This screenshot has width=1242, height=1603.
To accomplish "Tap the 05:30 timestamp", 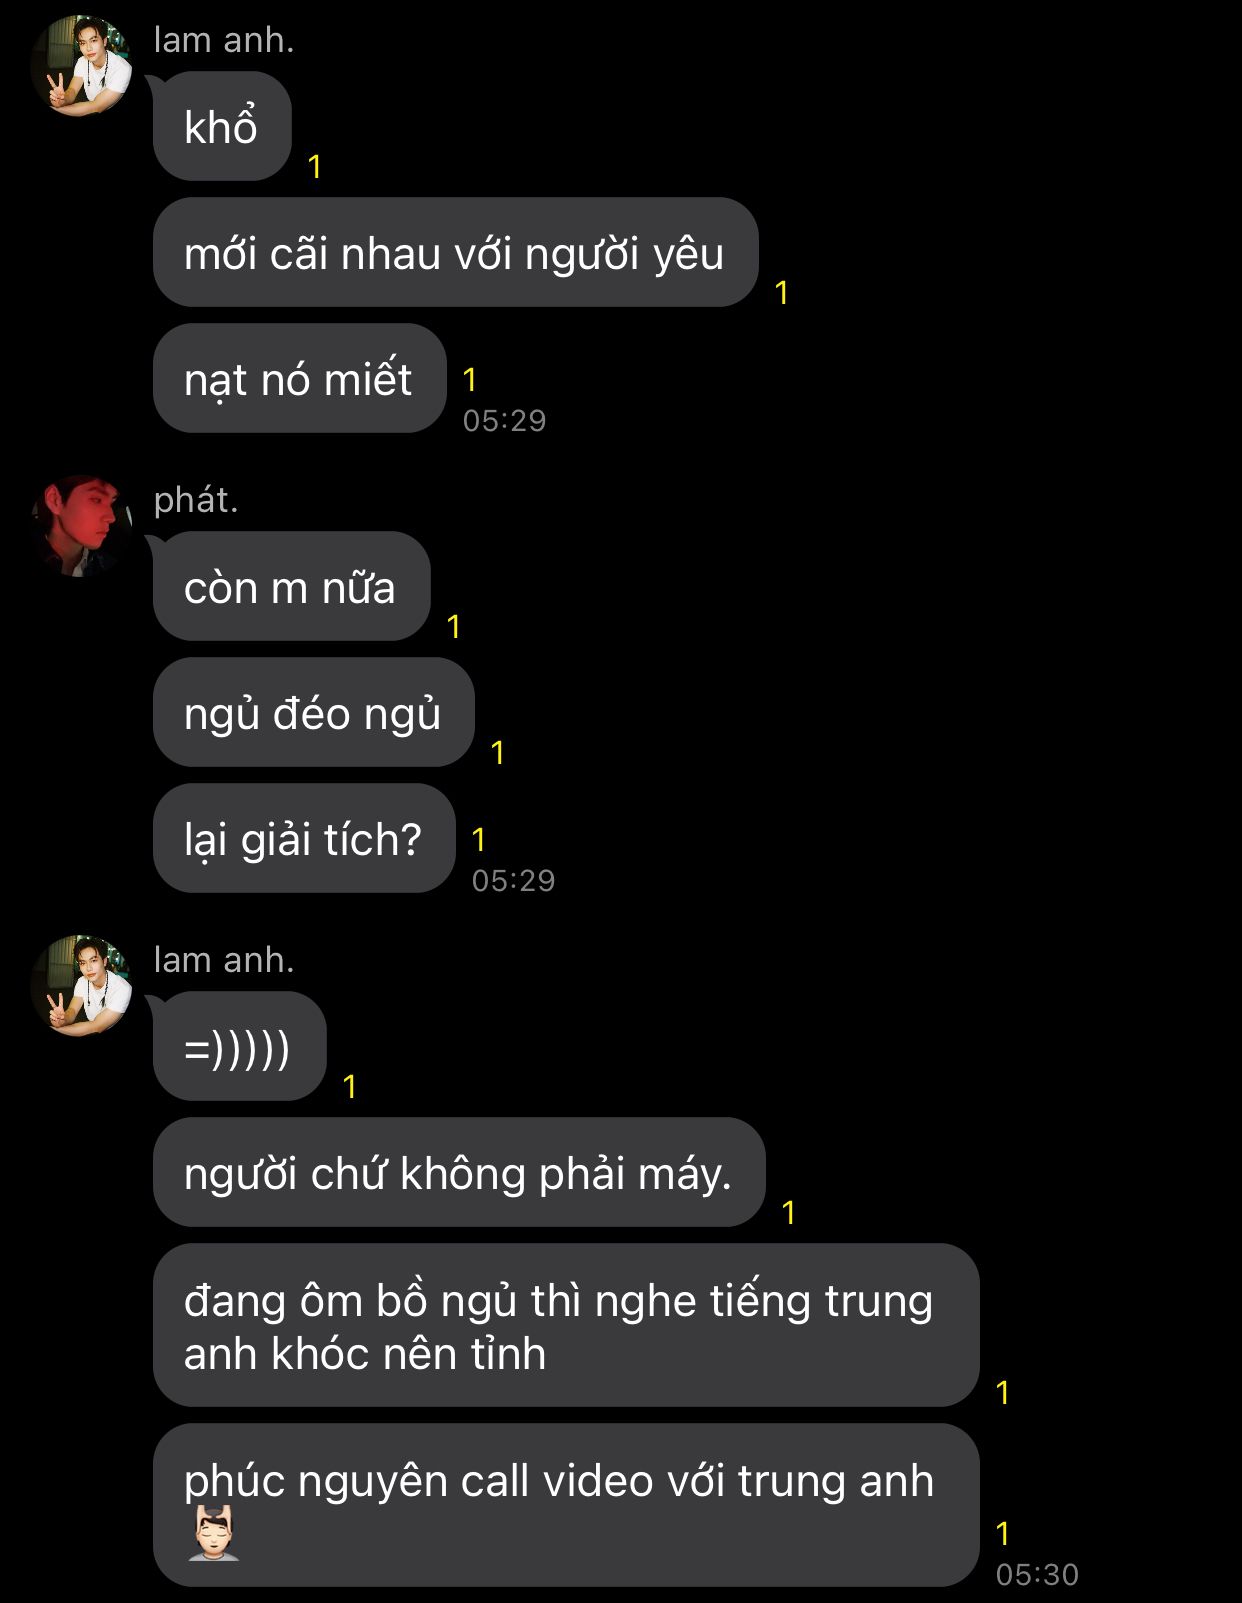I will point(1037,1575).
